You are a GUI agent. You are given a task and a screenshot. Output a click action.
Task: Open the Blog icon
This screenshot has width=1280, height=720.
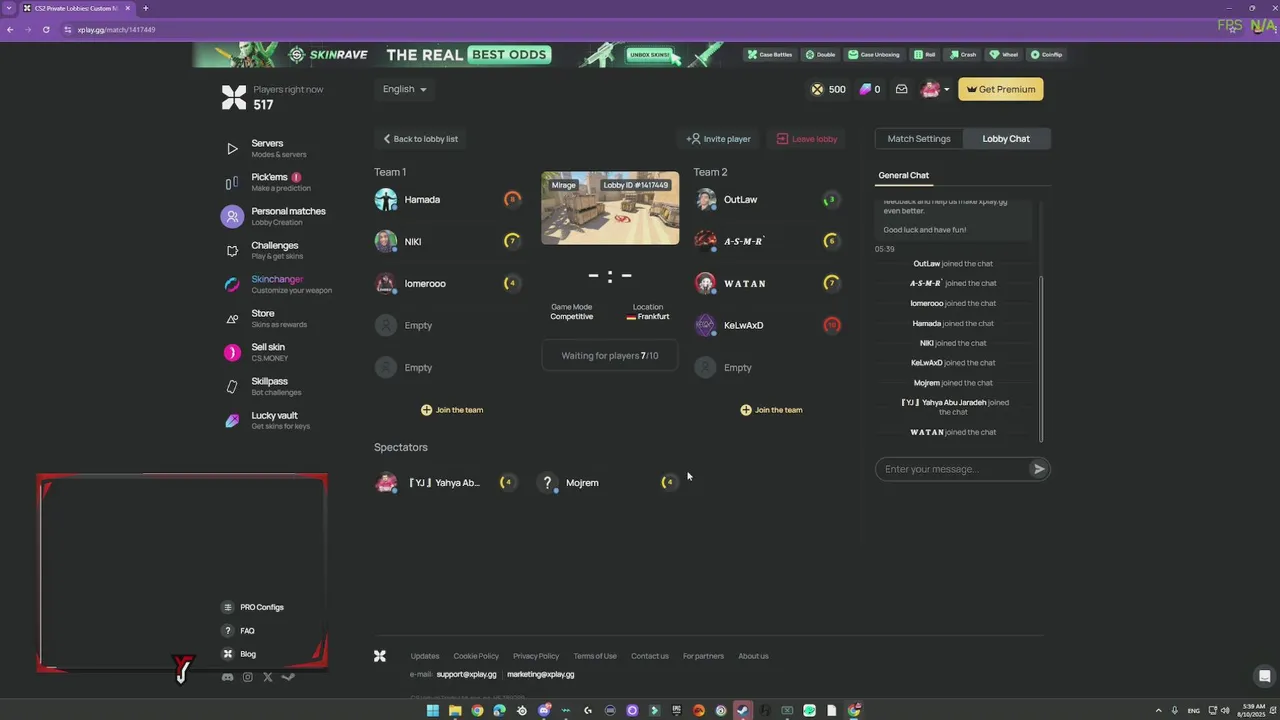pyautogui.click(x=228, y=654)
